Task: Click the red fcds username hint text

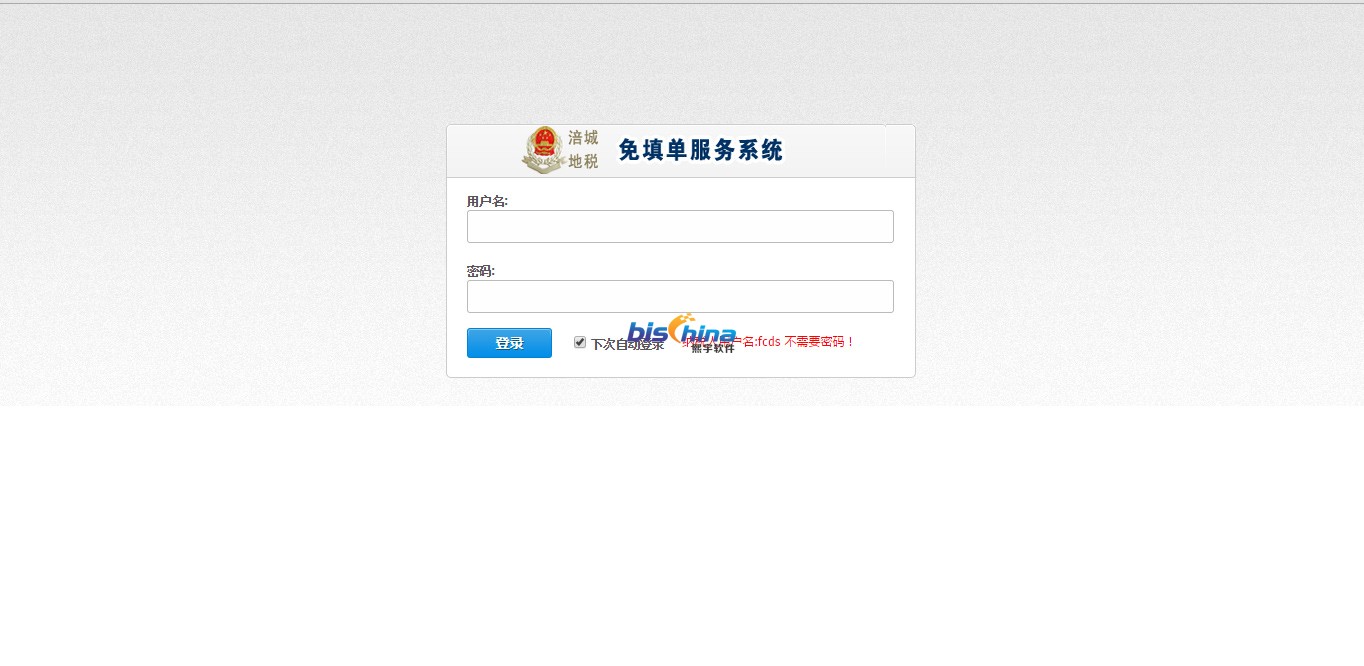Action: (x=768, y=342)
